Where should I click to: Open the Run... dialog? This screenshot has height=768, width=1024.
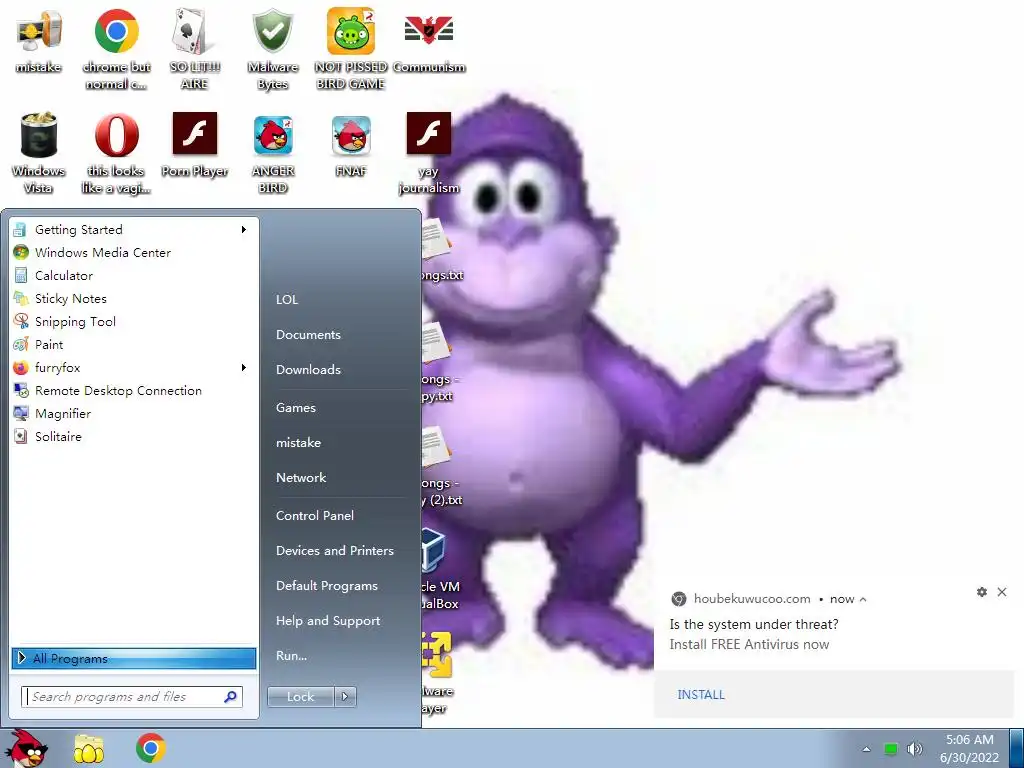click(291, 656)
